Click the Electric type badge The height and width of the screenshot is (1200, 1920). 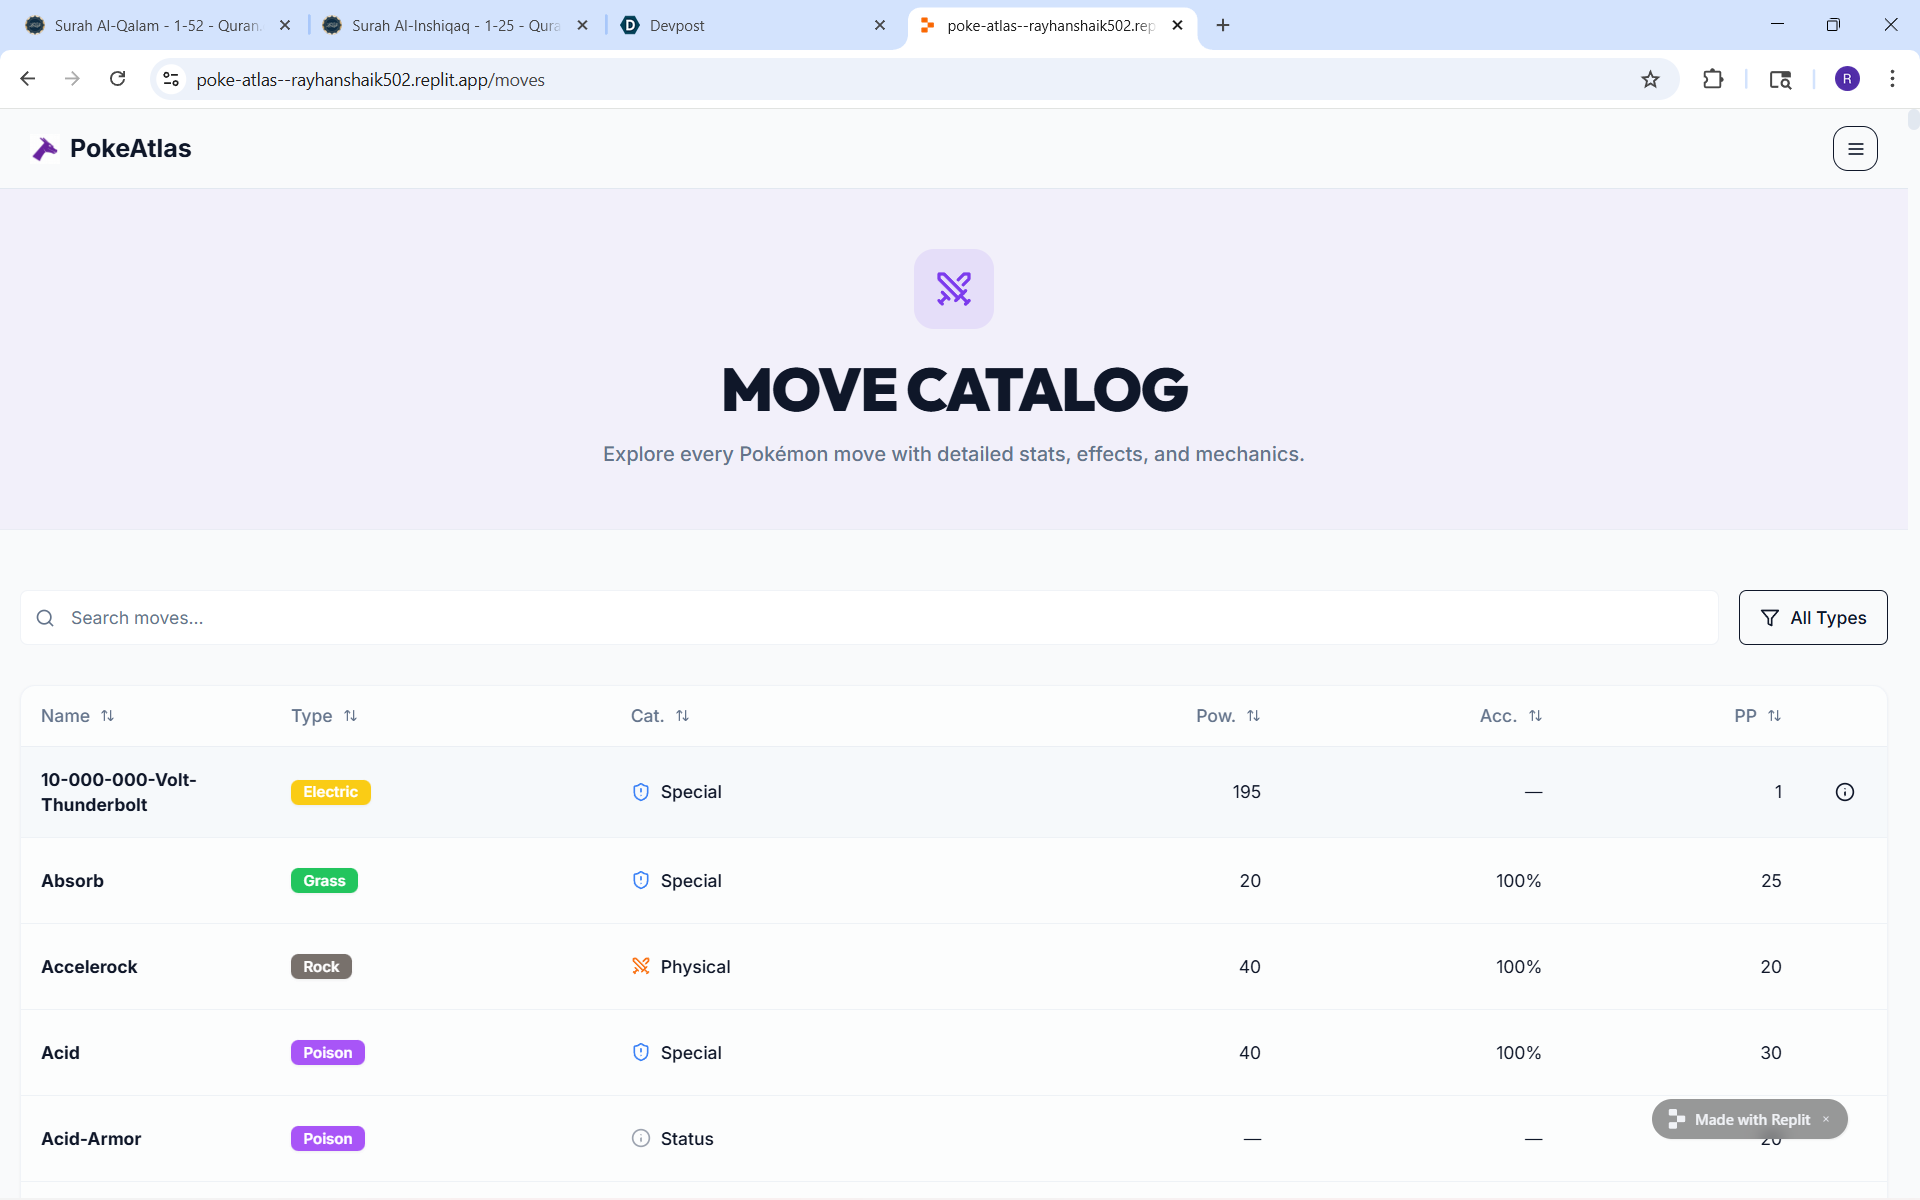pos(330,792)
